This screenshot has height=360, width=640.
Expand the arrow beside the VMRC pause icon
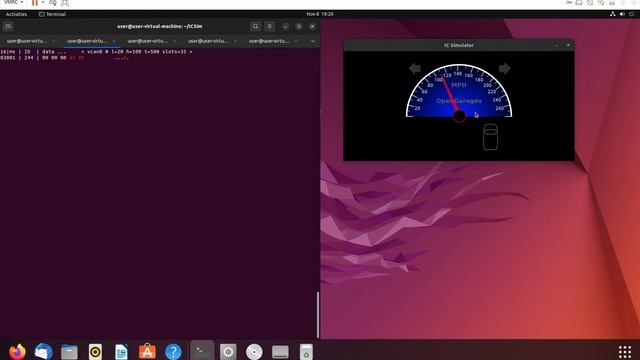pos(43,3)
